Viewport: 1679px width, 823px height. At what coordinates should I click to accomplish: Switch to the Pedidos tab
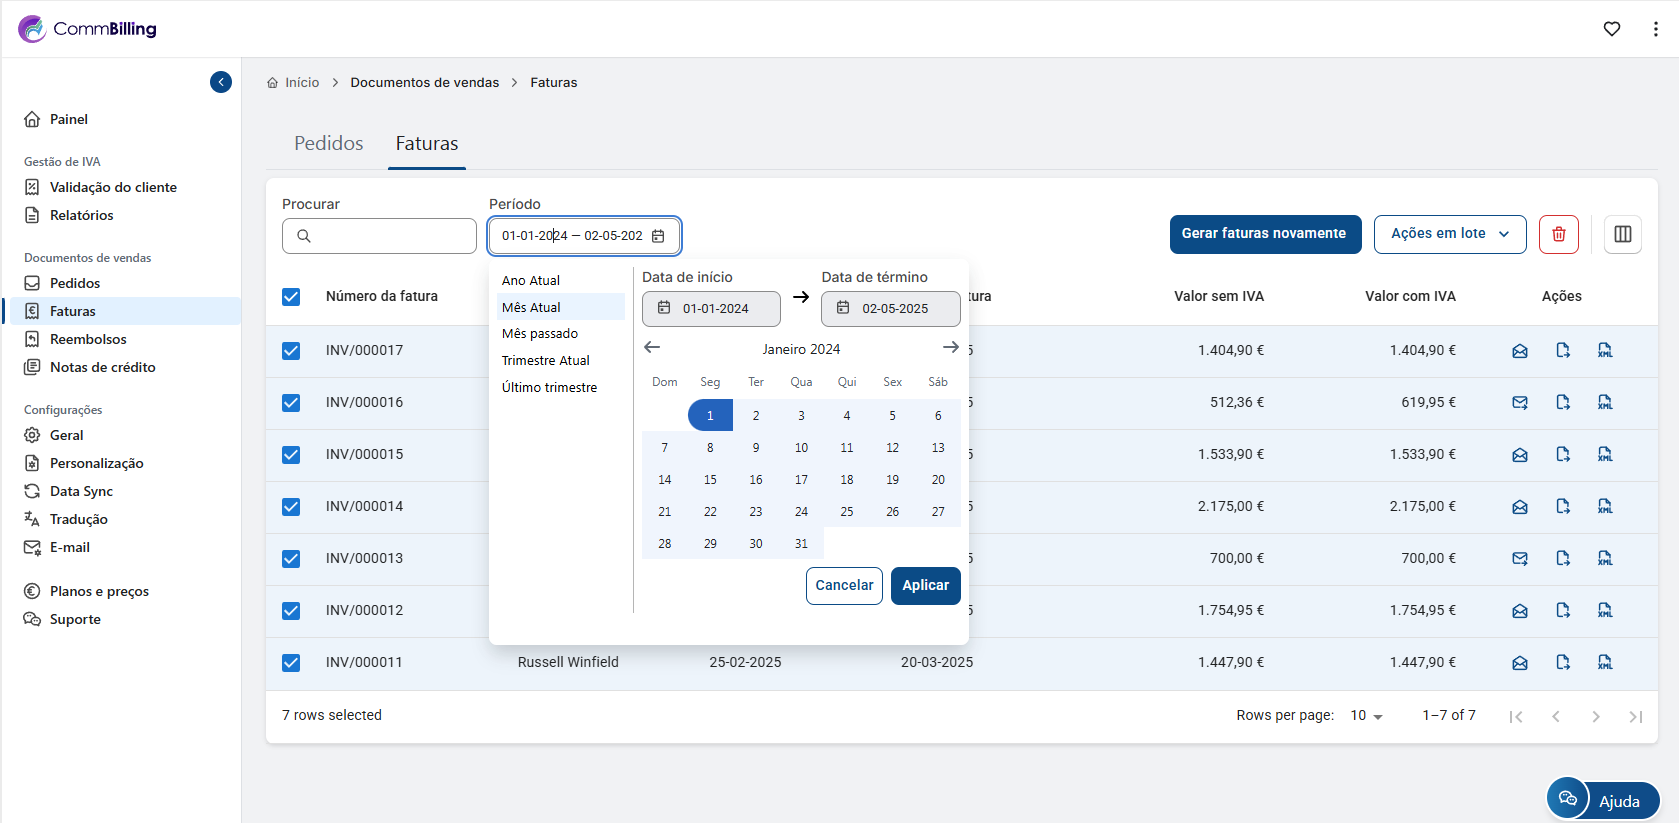(328, 144)
